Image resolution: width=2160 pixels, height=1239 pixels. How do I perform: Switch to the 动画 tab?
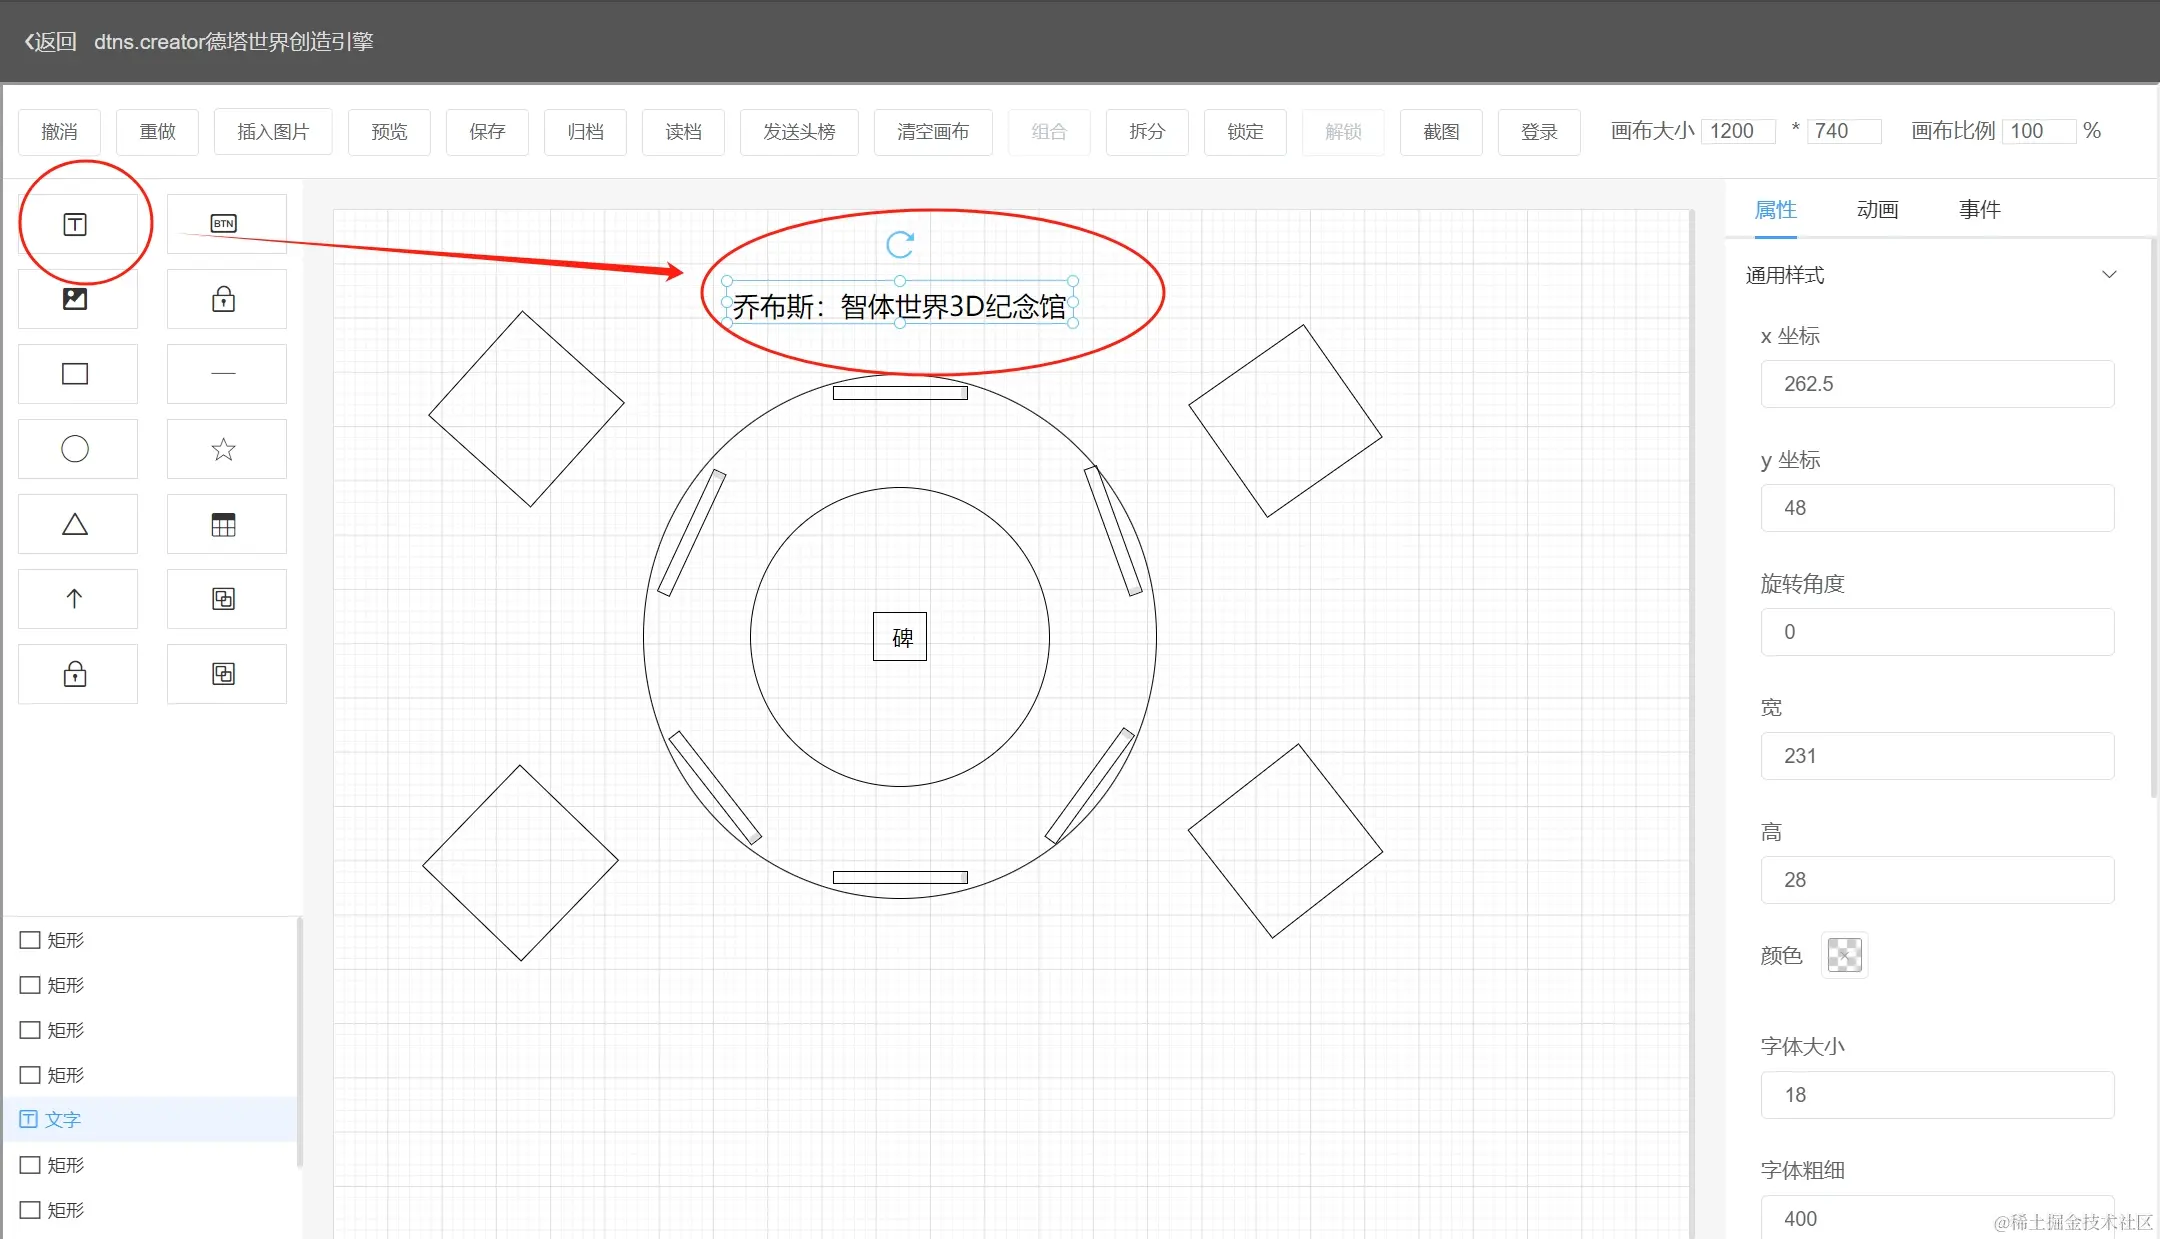1877,210
